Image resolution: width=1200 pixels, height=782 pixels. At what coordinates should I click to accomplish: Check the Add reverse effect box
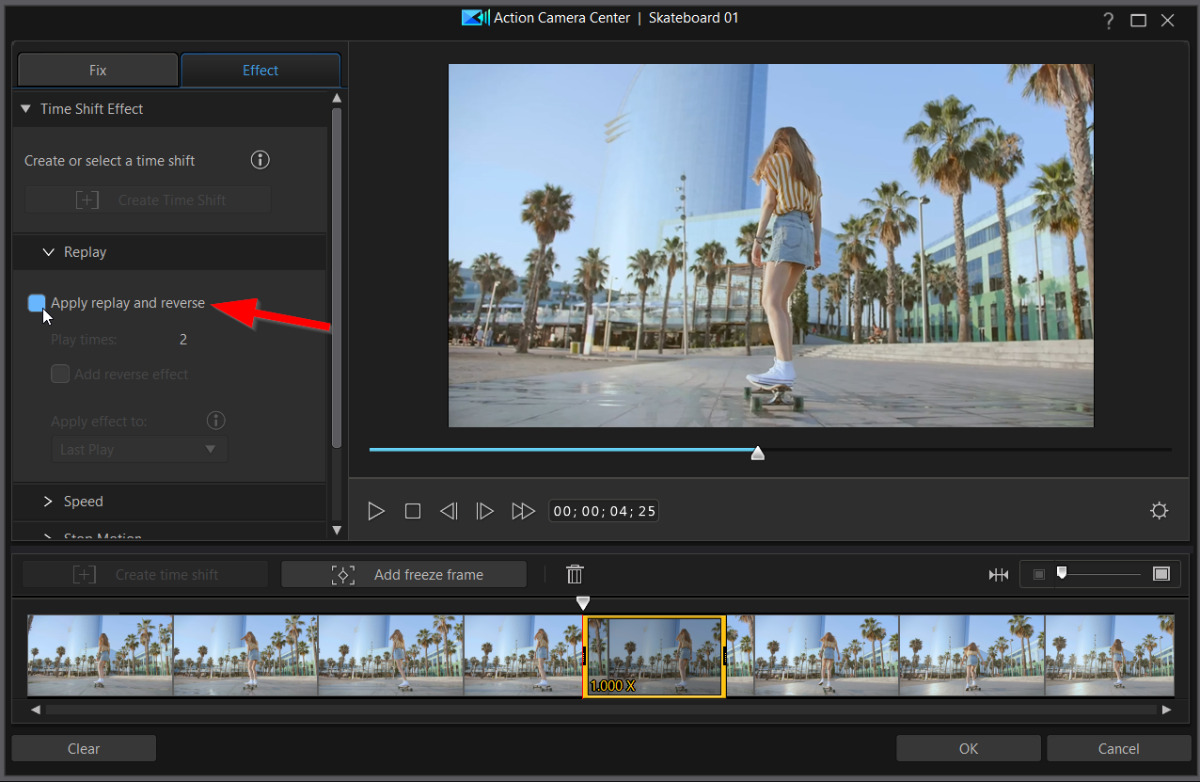pyautogui.click(x=61, y=374)
